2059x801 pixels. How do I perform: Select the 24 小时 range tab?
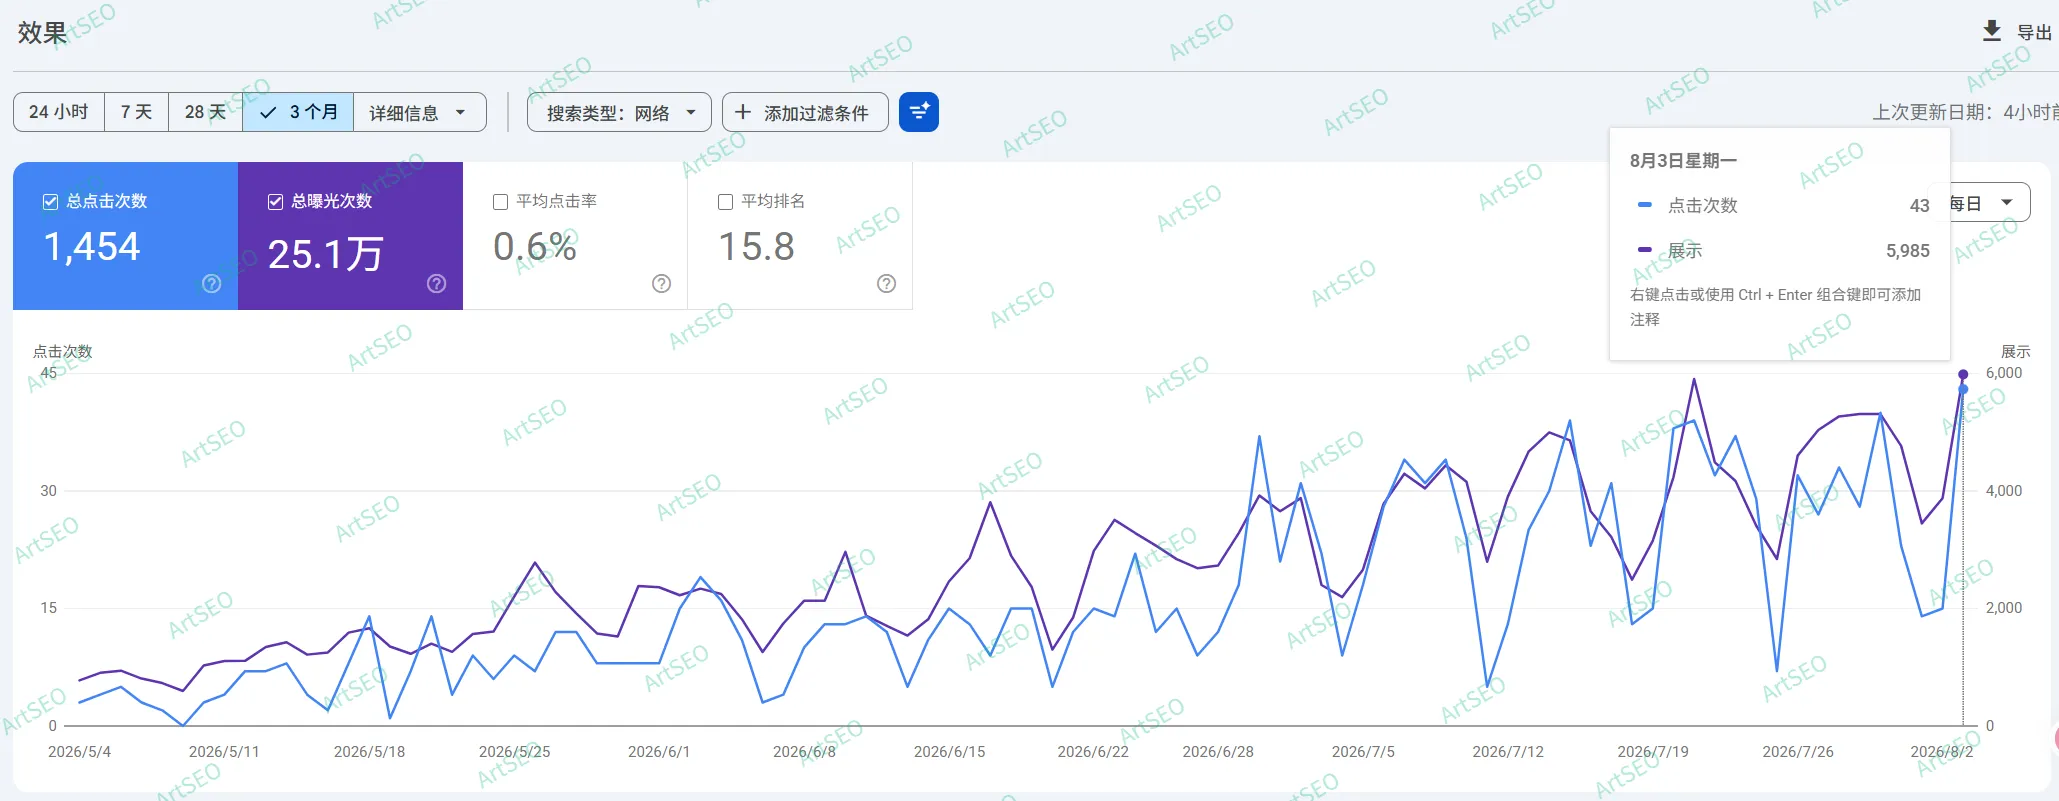(x=59, y=112)
